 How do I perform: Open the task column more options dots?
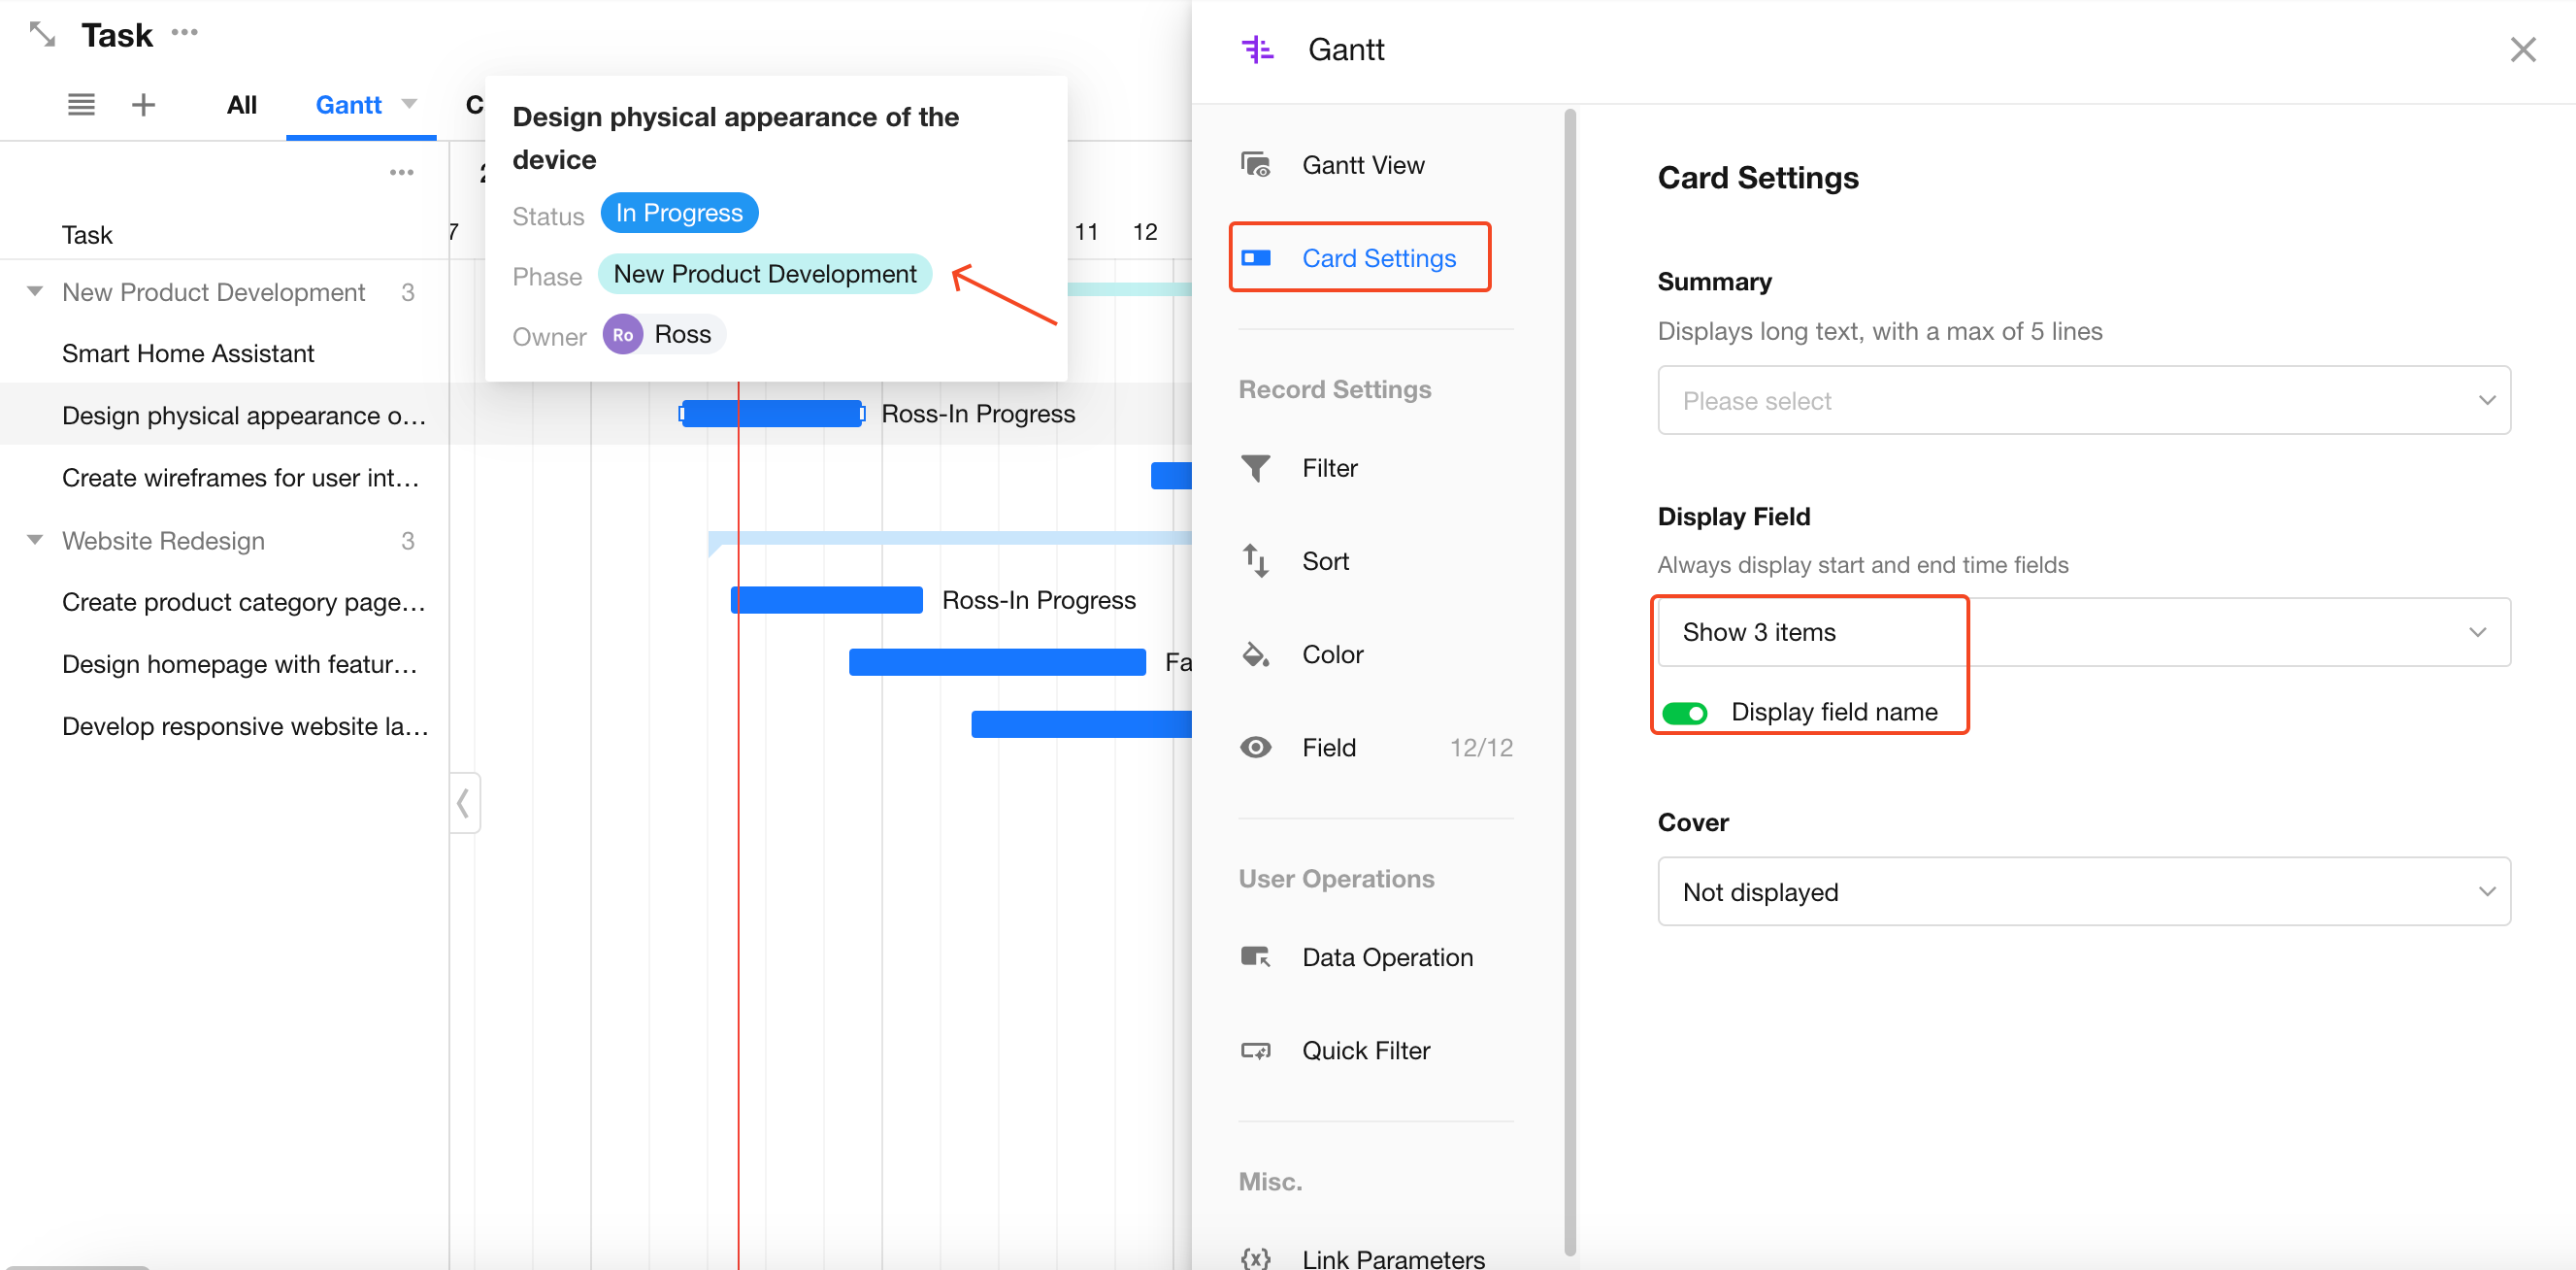point(402,172)
